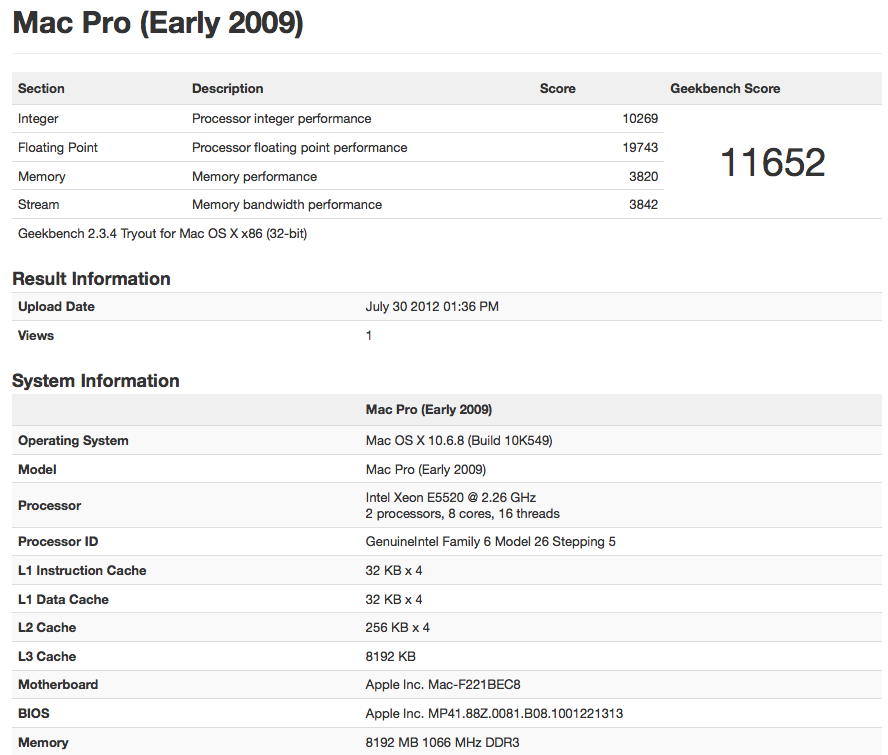Click the L3 Cache value '8192 KB'

pos(391,656)
